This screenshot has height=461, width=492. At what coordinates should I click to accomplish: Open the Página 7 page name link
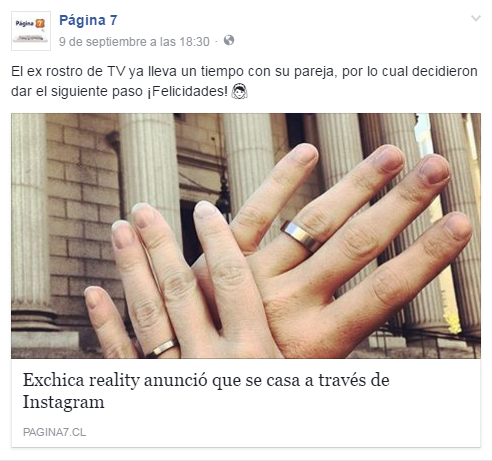(88, 20)
